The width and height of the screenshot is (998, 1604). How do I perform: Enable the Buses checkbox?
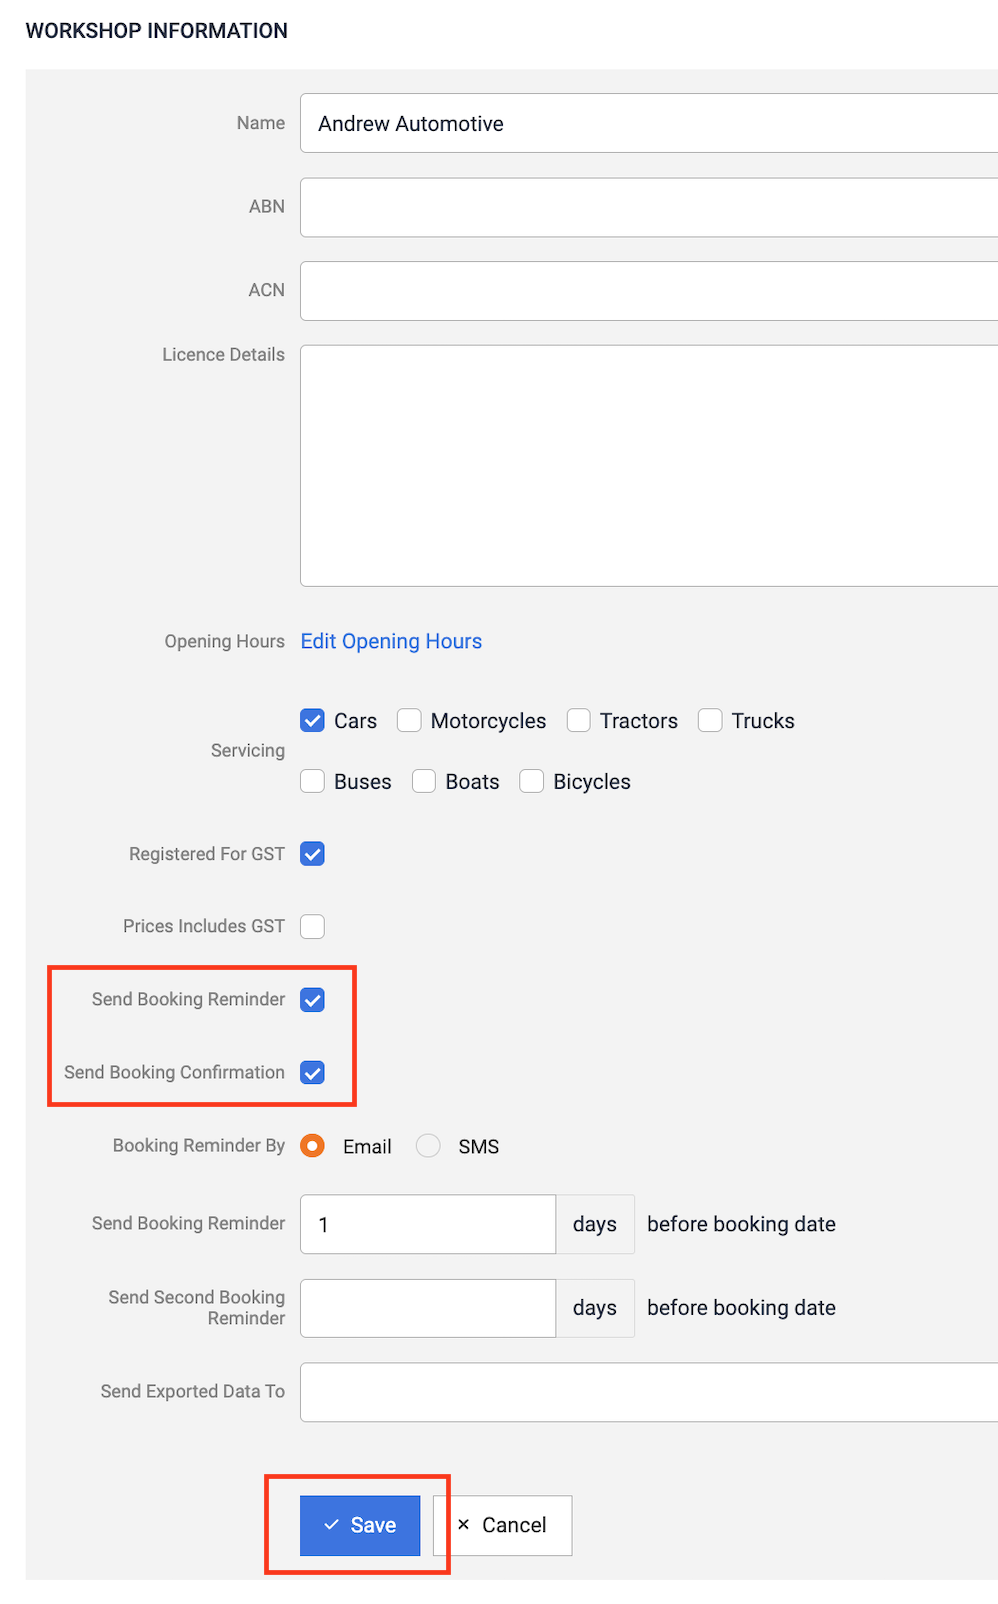click(x=313, y=781)
